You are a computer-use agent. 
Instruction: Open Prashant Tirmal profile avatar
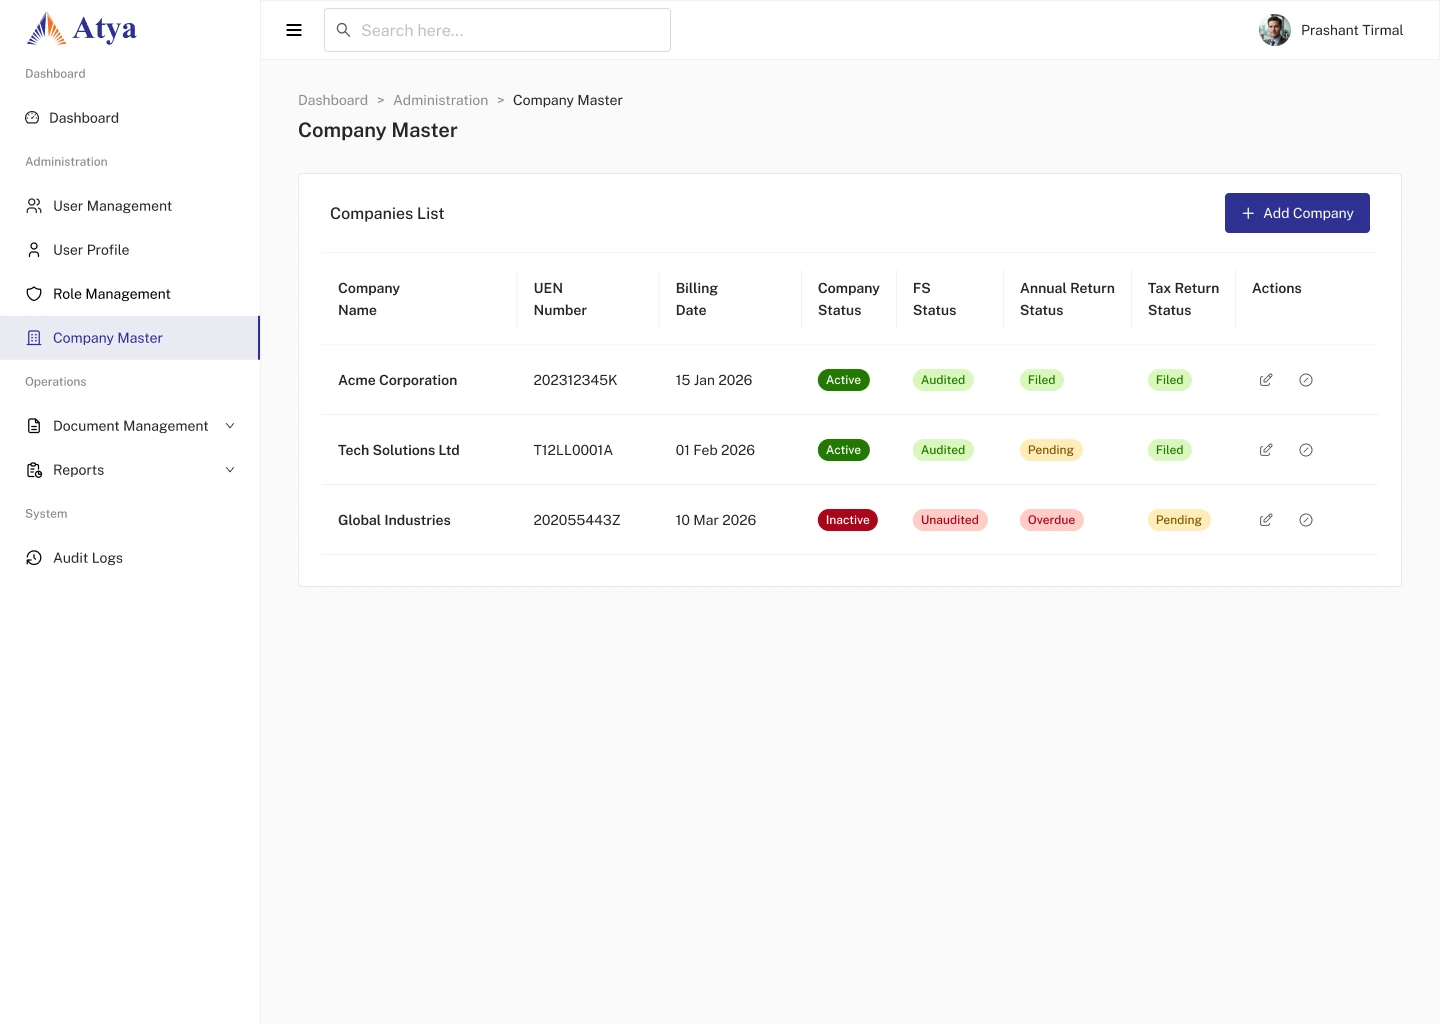[1275, 30]
